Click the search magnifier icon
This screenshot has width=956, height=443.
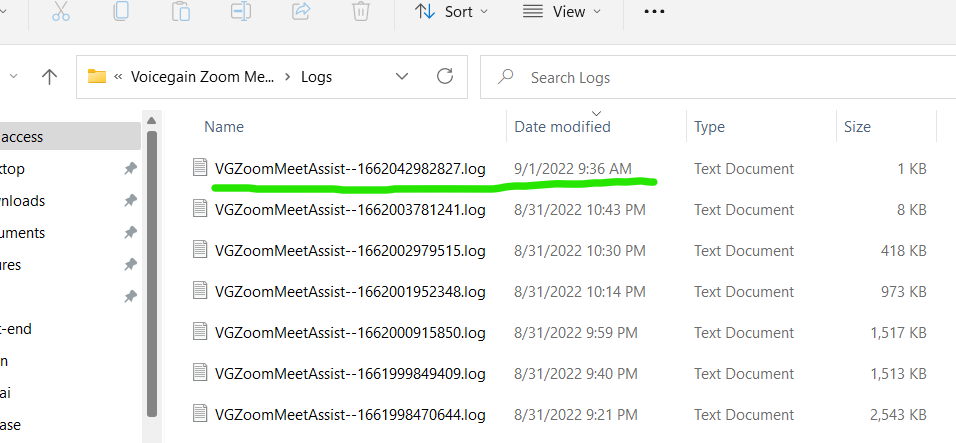[505, 77]
